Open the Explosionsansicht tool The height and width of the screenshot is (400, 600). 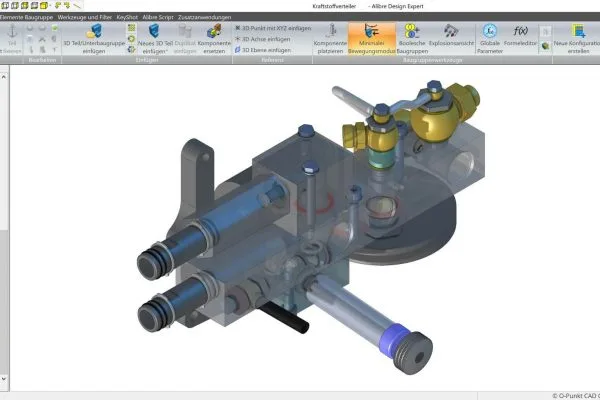[x=452, y=35]
